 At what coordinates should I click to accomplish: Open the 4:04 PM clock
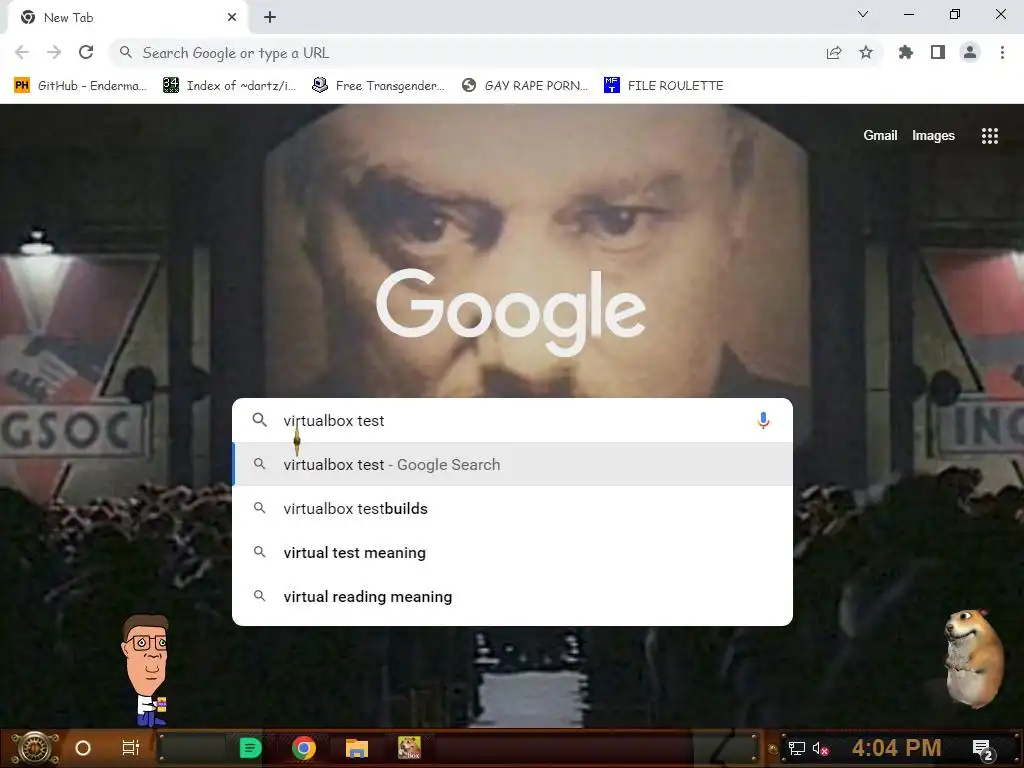[896, 748]
